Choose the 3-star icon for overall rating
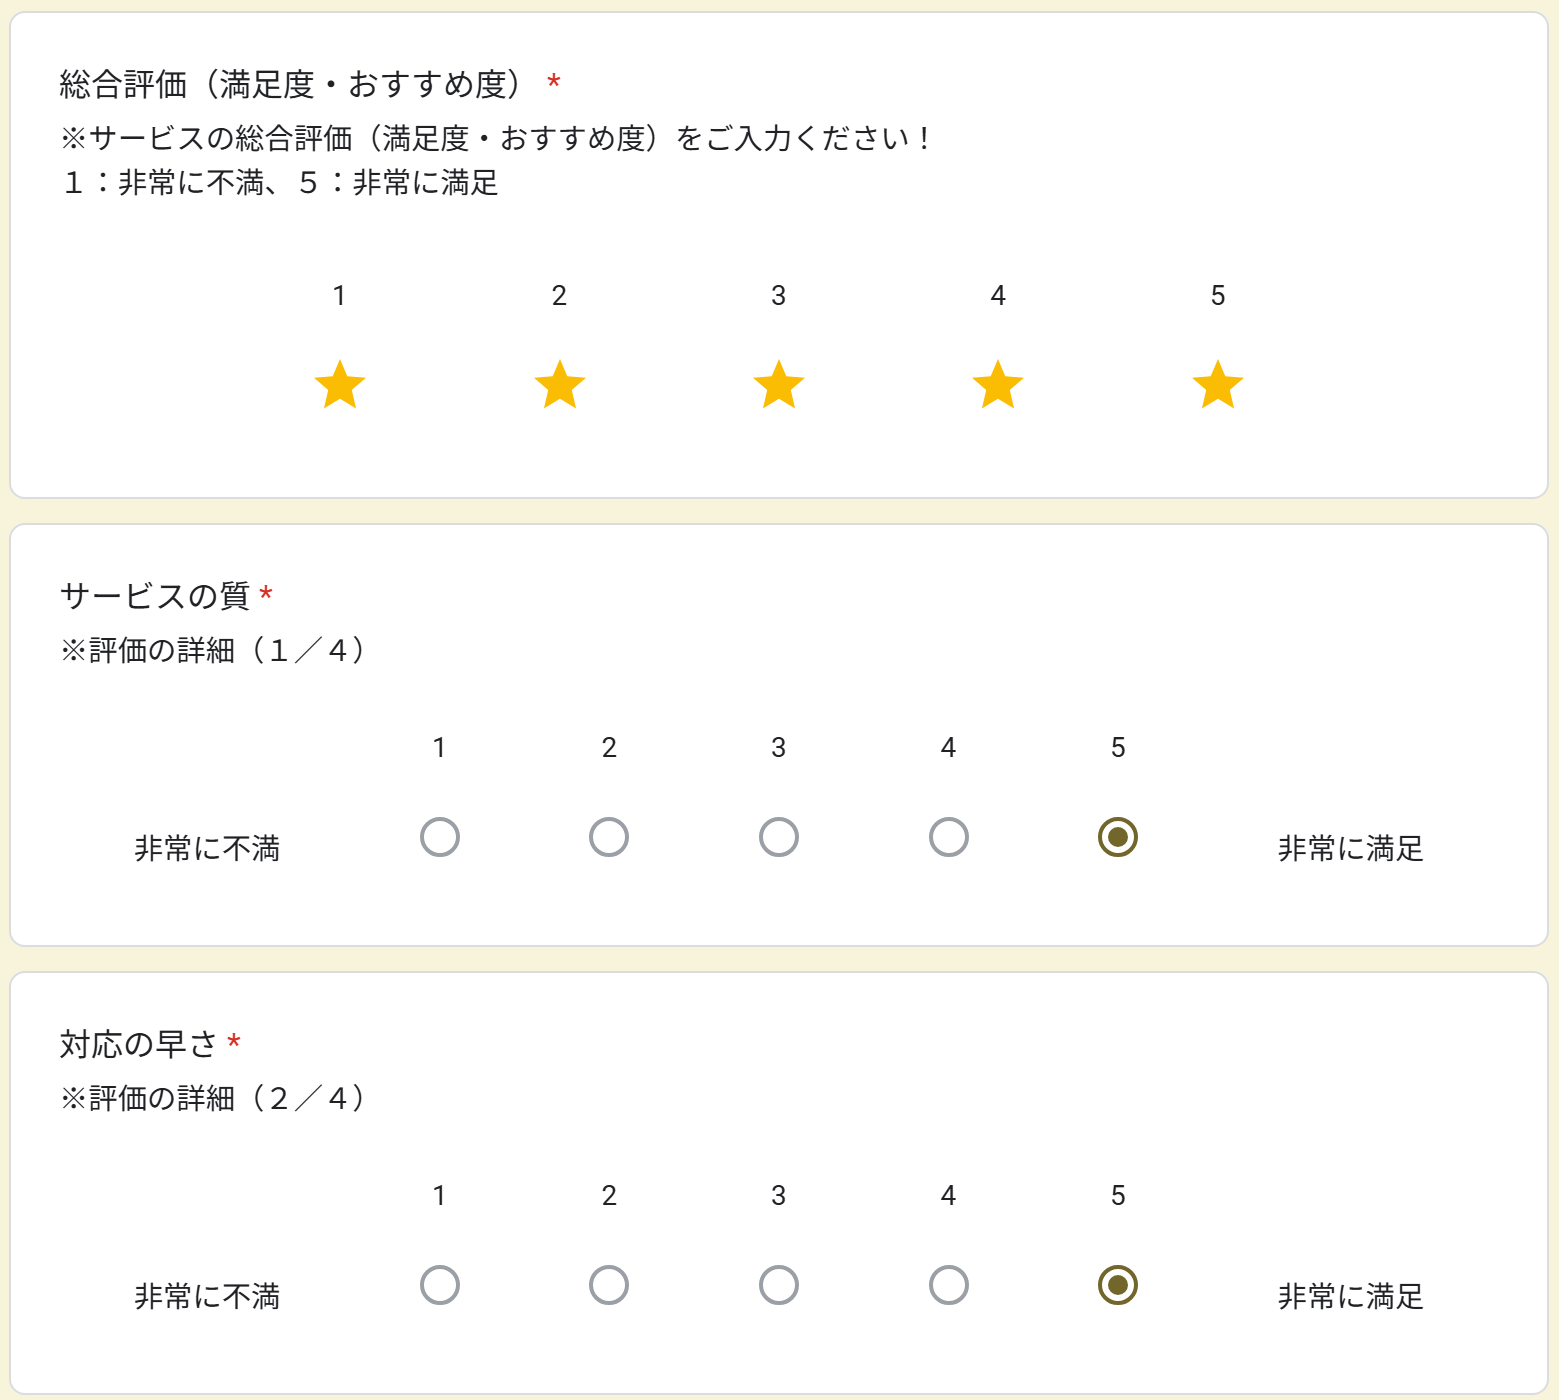The width and height of the screenshot is (1559, 1400). 779,385
